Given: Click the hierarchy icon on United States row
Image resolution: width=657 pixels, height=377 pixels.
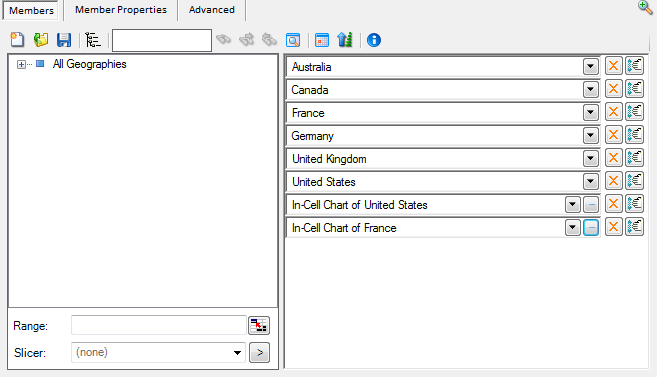Looking at the screenshot, I should 634,181.
